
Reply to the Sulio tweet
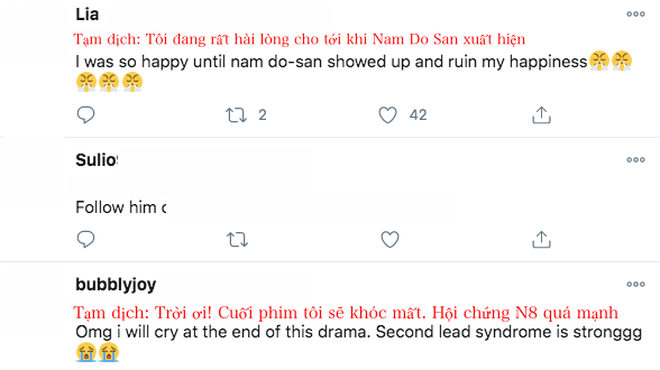pos(86,239)
